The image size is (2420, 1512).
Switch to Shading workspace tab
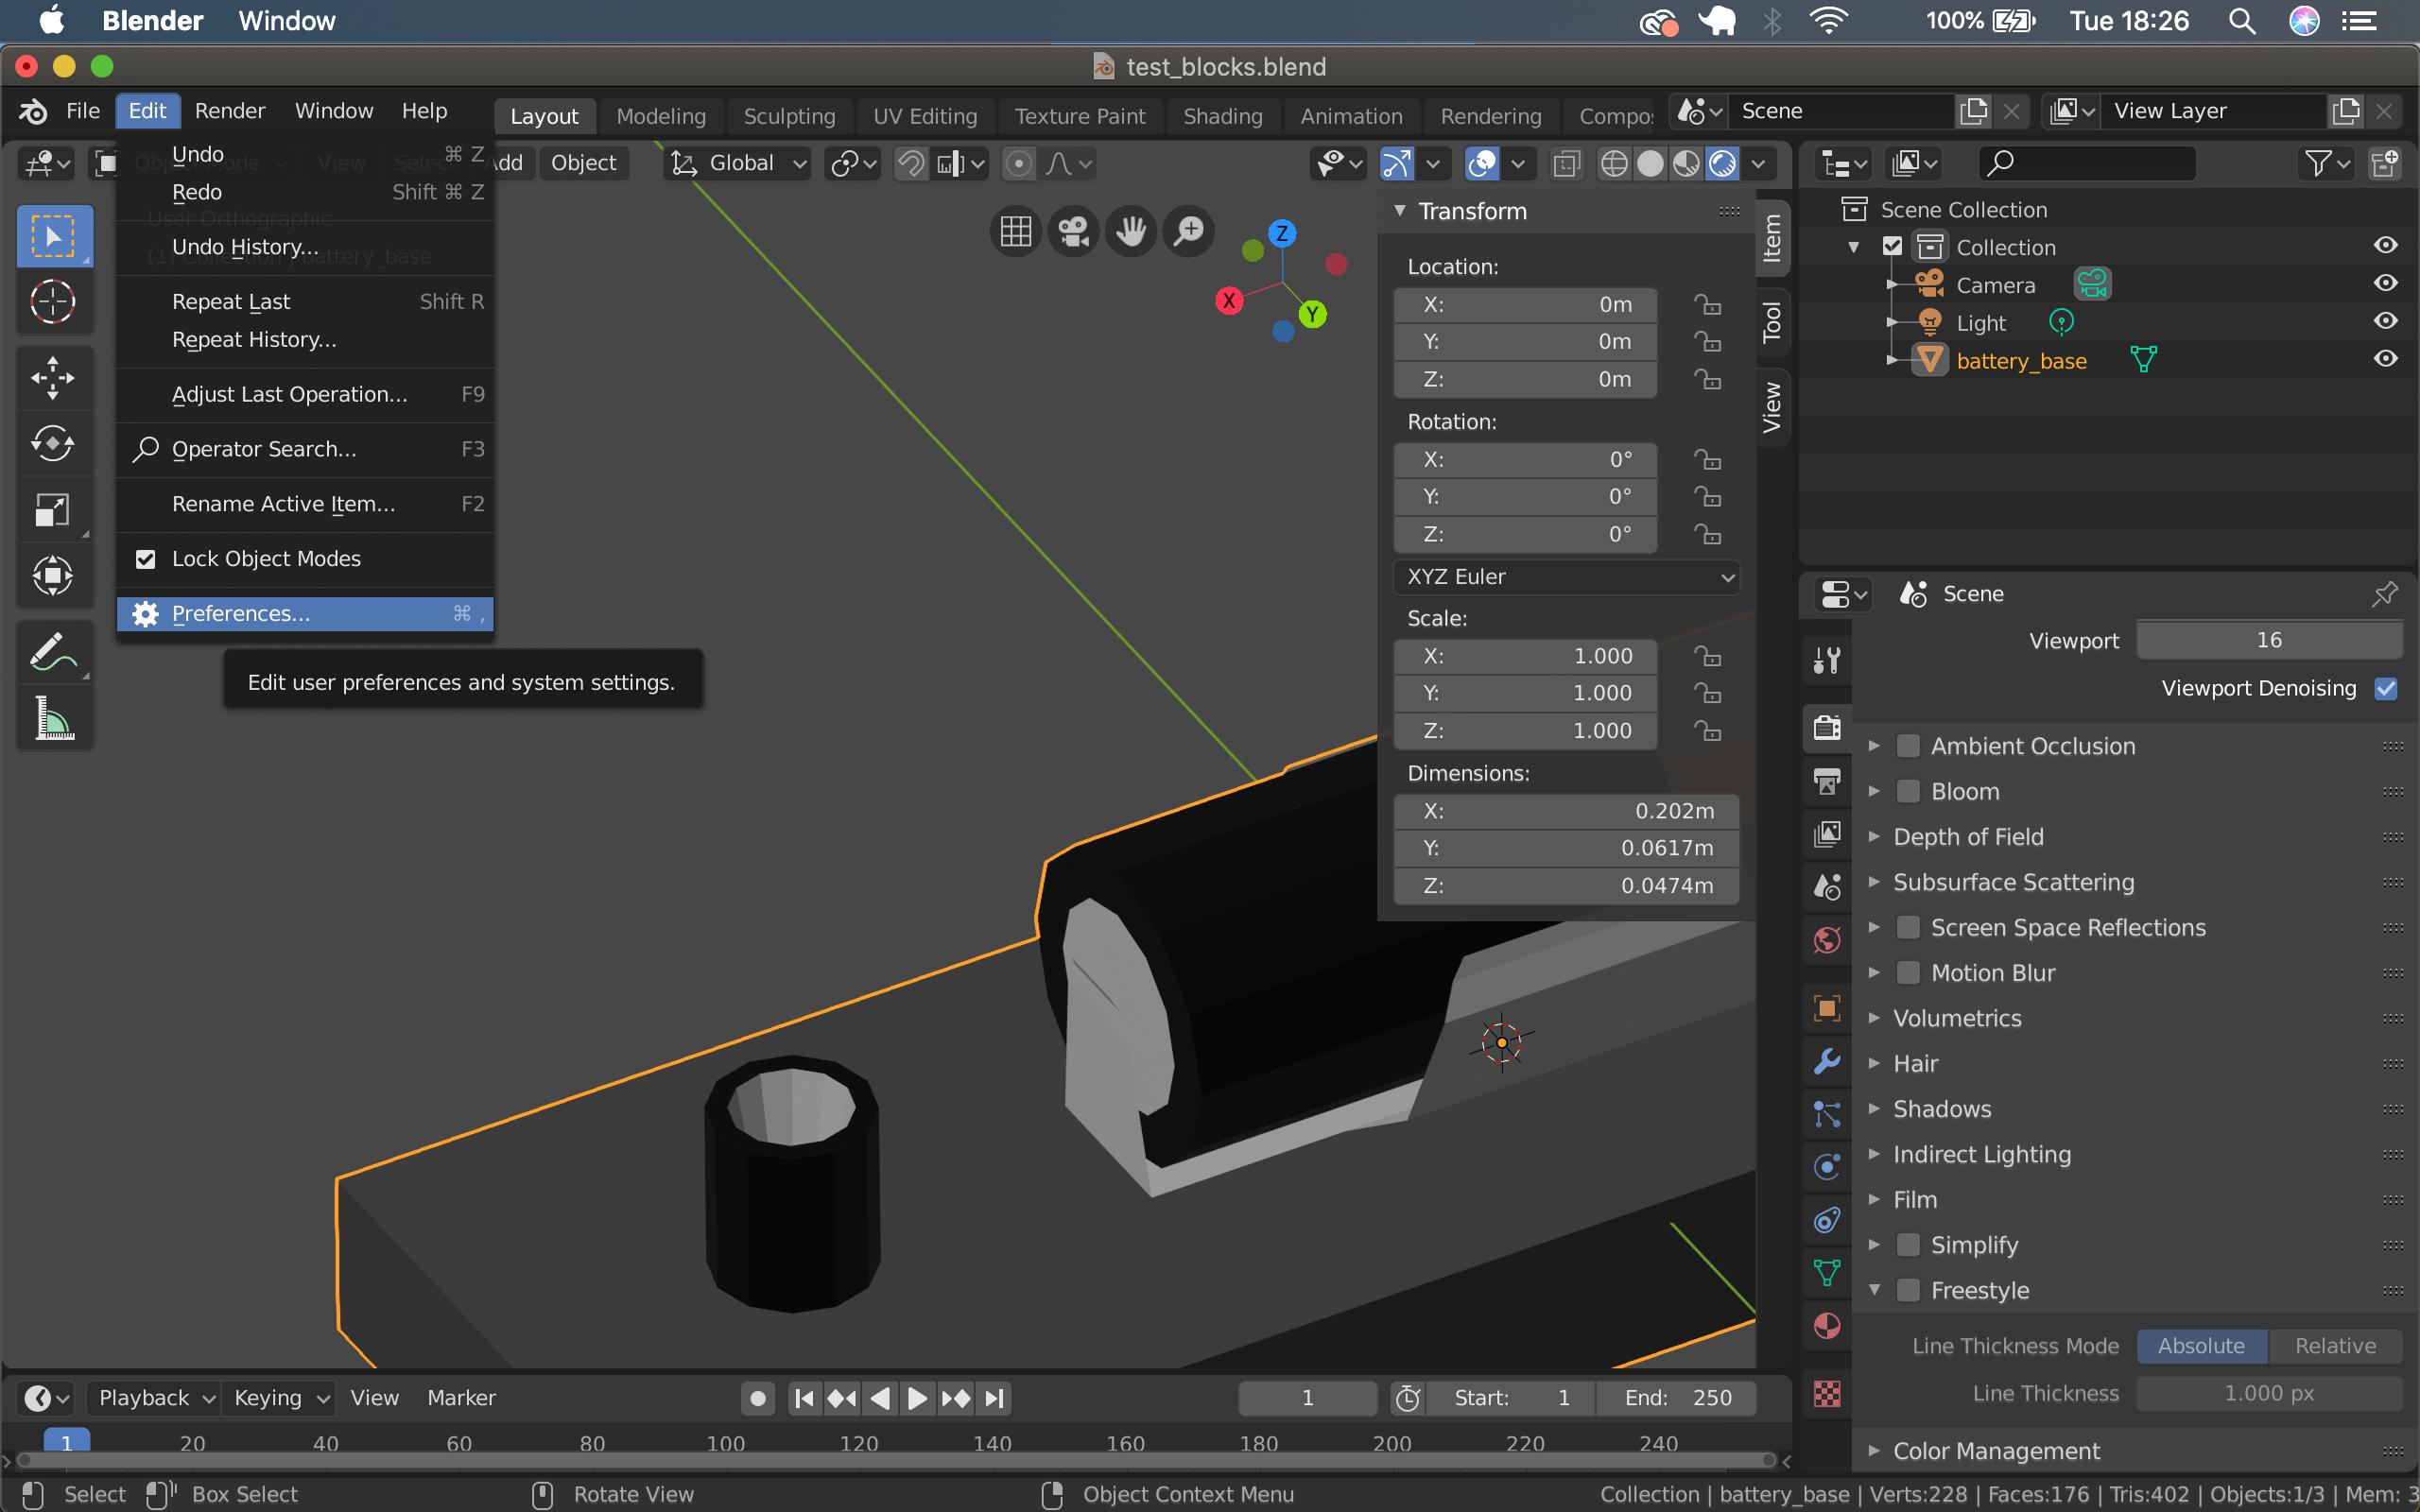[1222, 116]
